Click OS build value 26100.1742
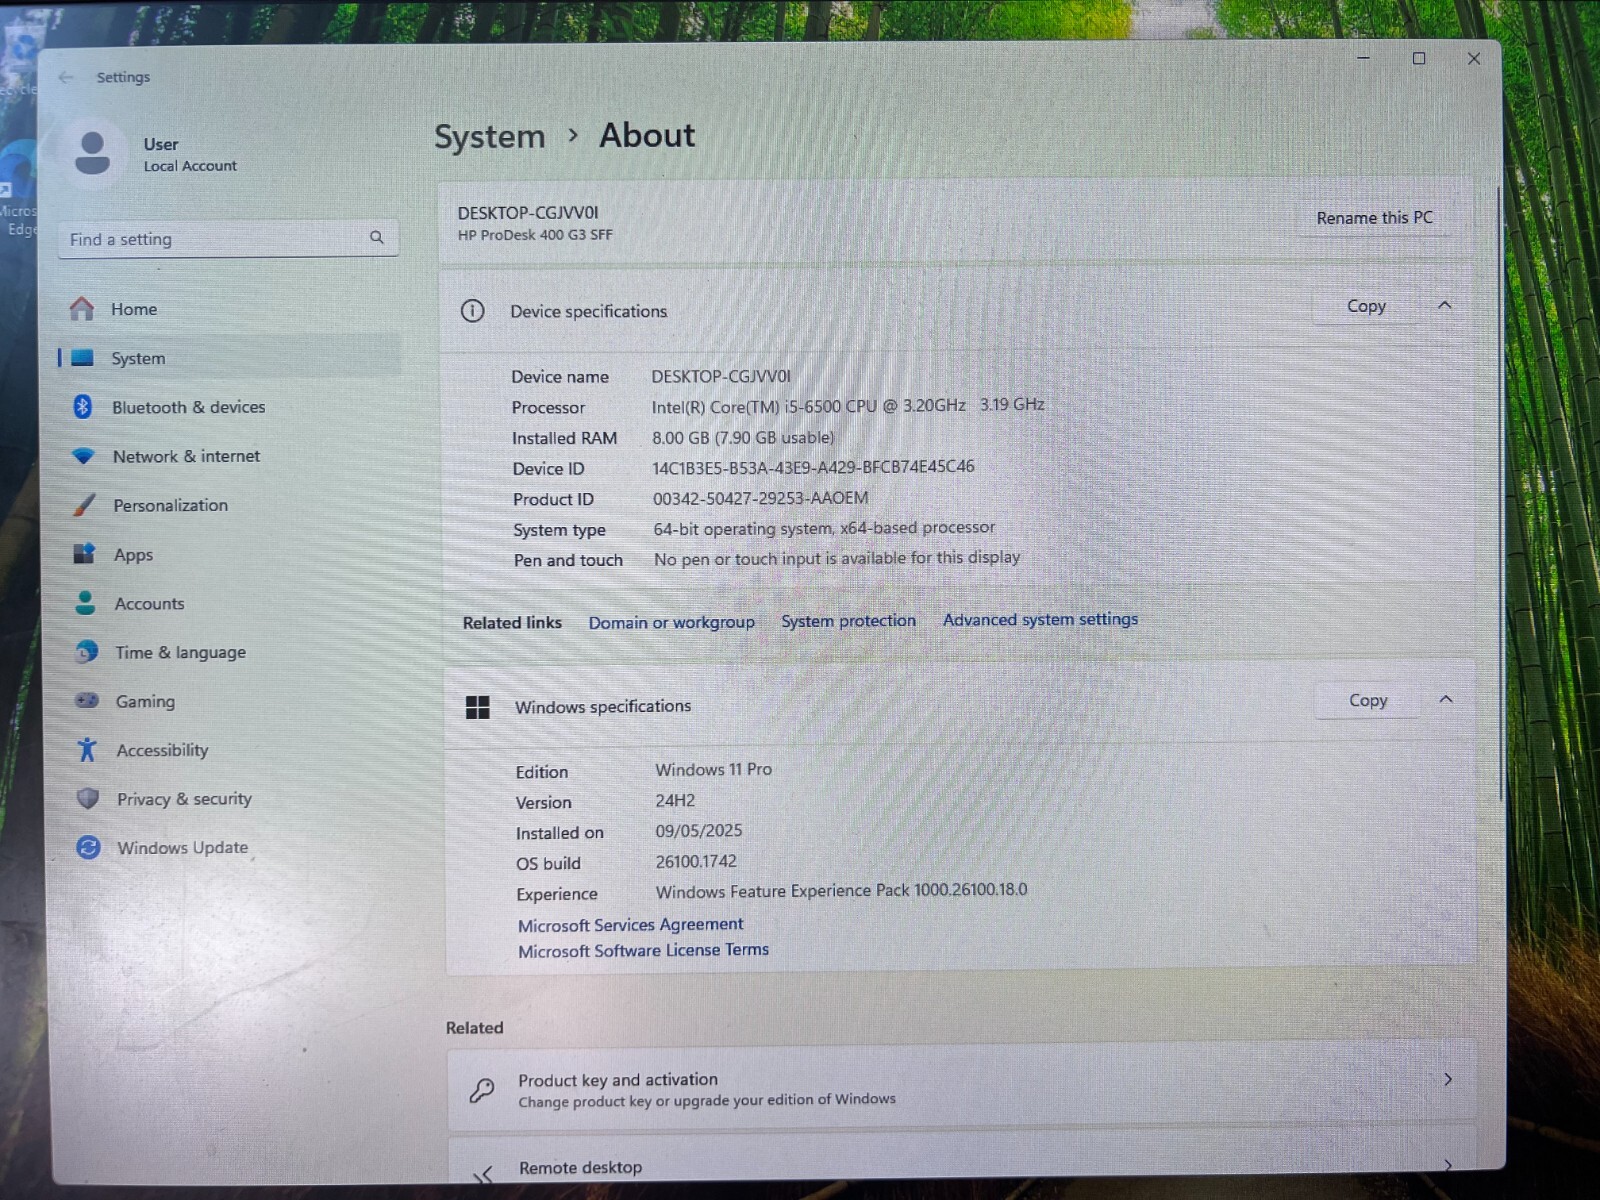The width and height of the screenshot is (1600, 1200). pyautogui.click(x=696, y=861)
